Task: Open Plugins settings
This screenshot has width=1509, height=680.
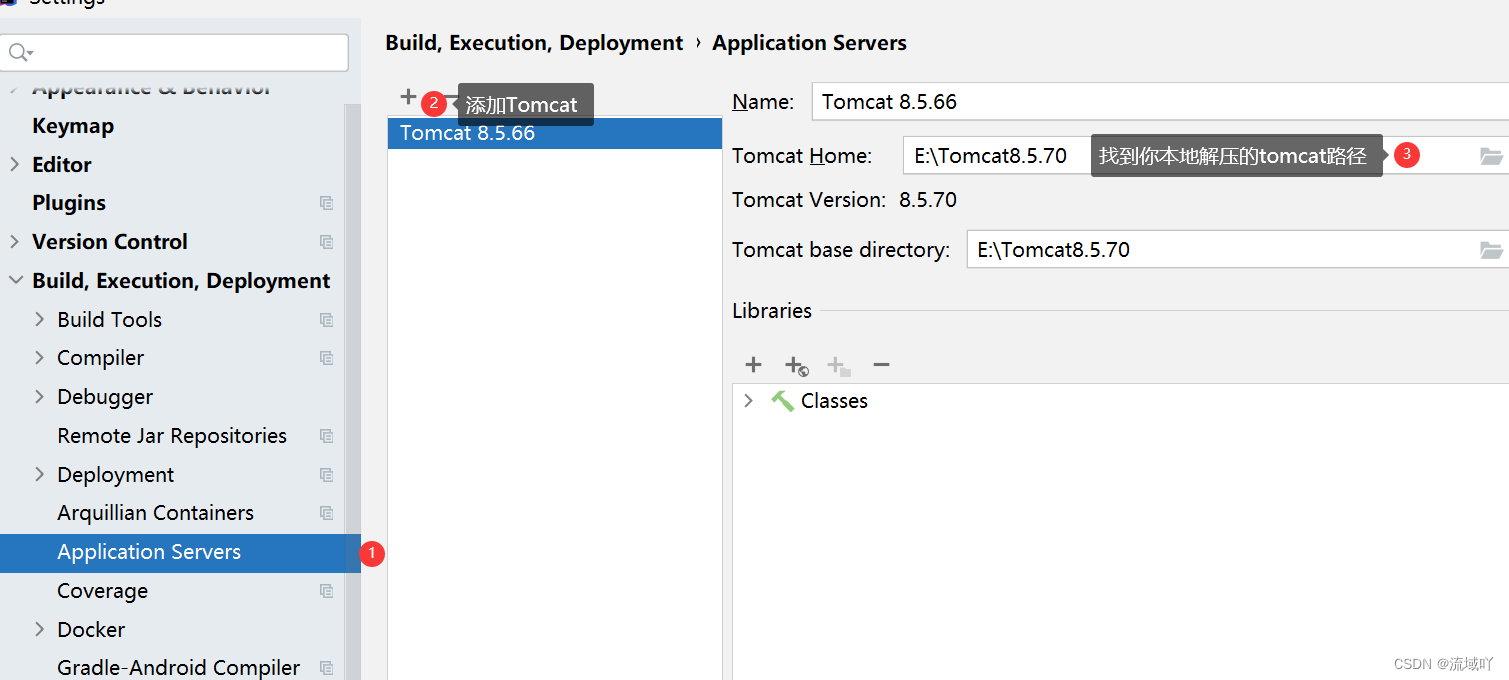Action: [69, 203]
